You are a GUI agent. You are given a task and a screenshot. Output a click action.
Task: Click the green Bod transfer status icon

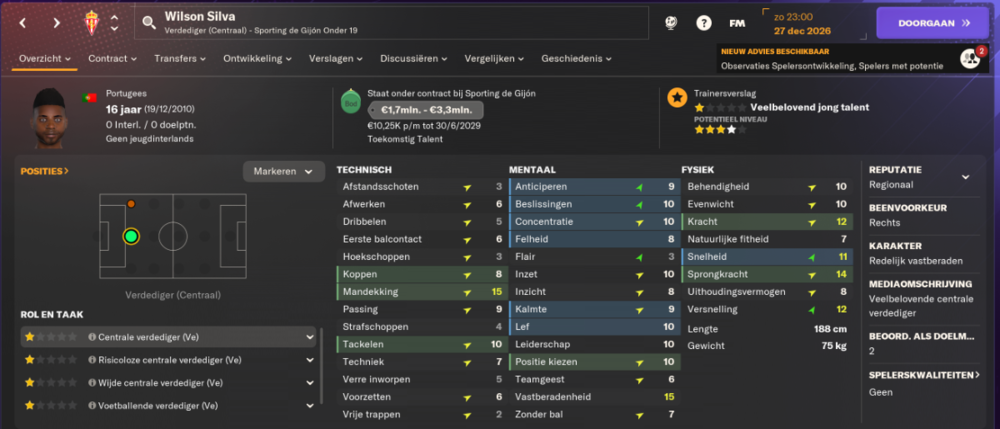351,101
